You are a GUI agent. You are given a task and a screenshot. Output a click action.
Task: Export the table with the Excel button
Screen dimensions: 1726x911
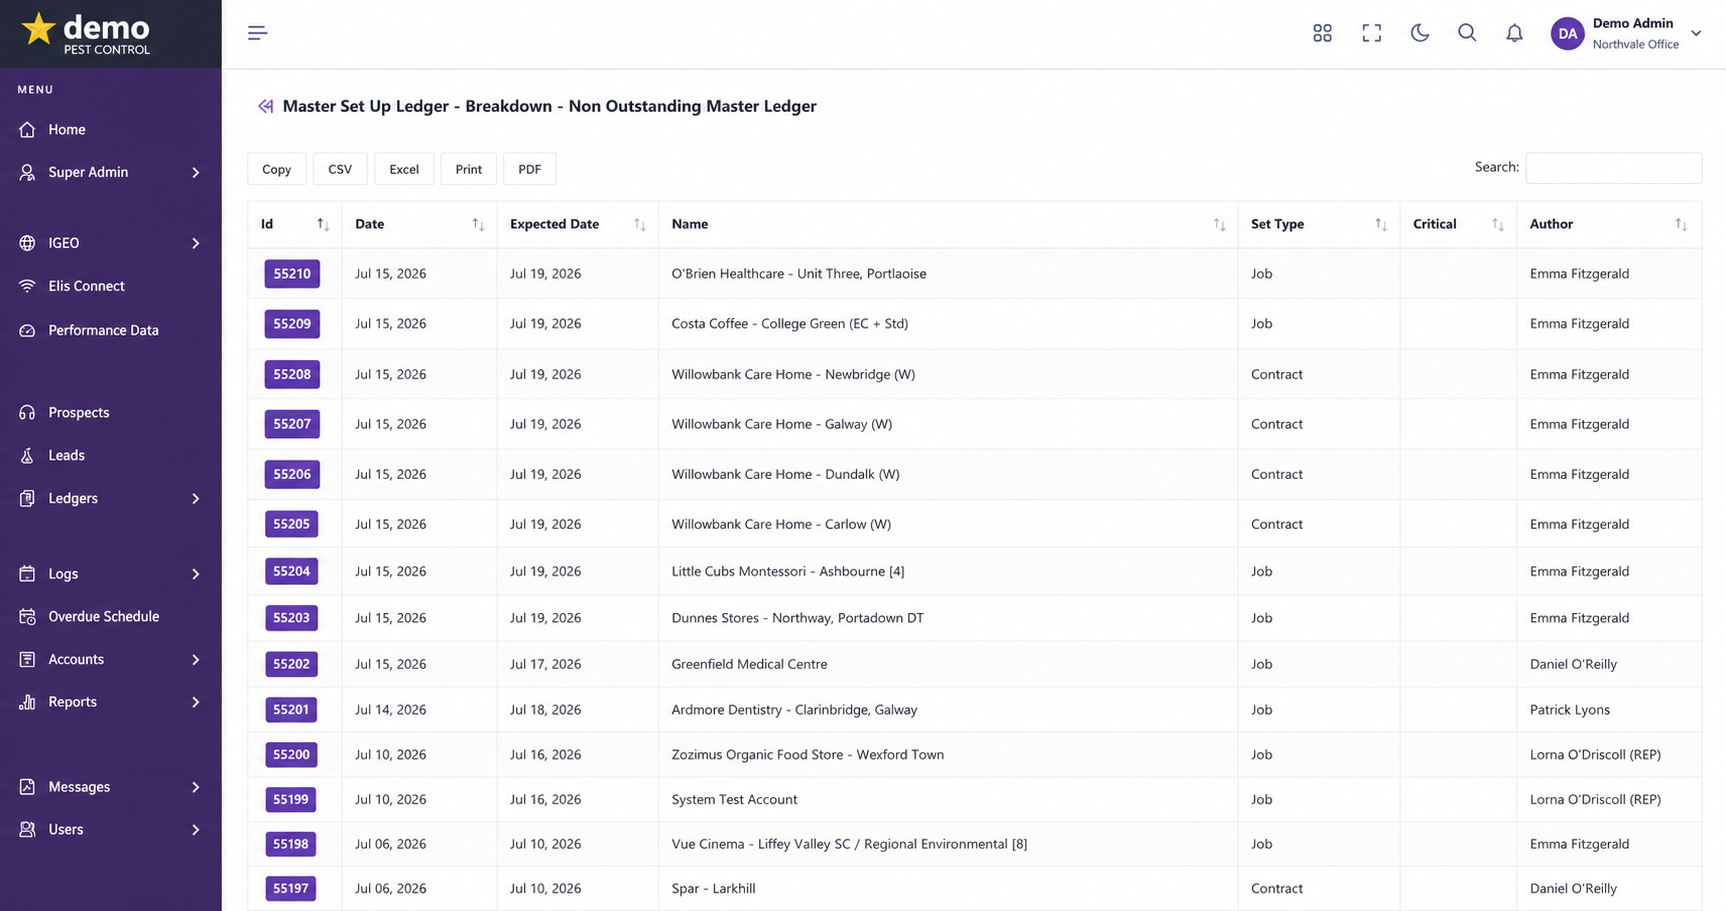[x=404, y=169]
